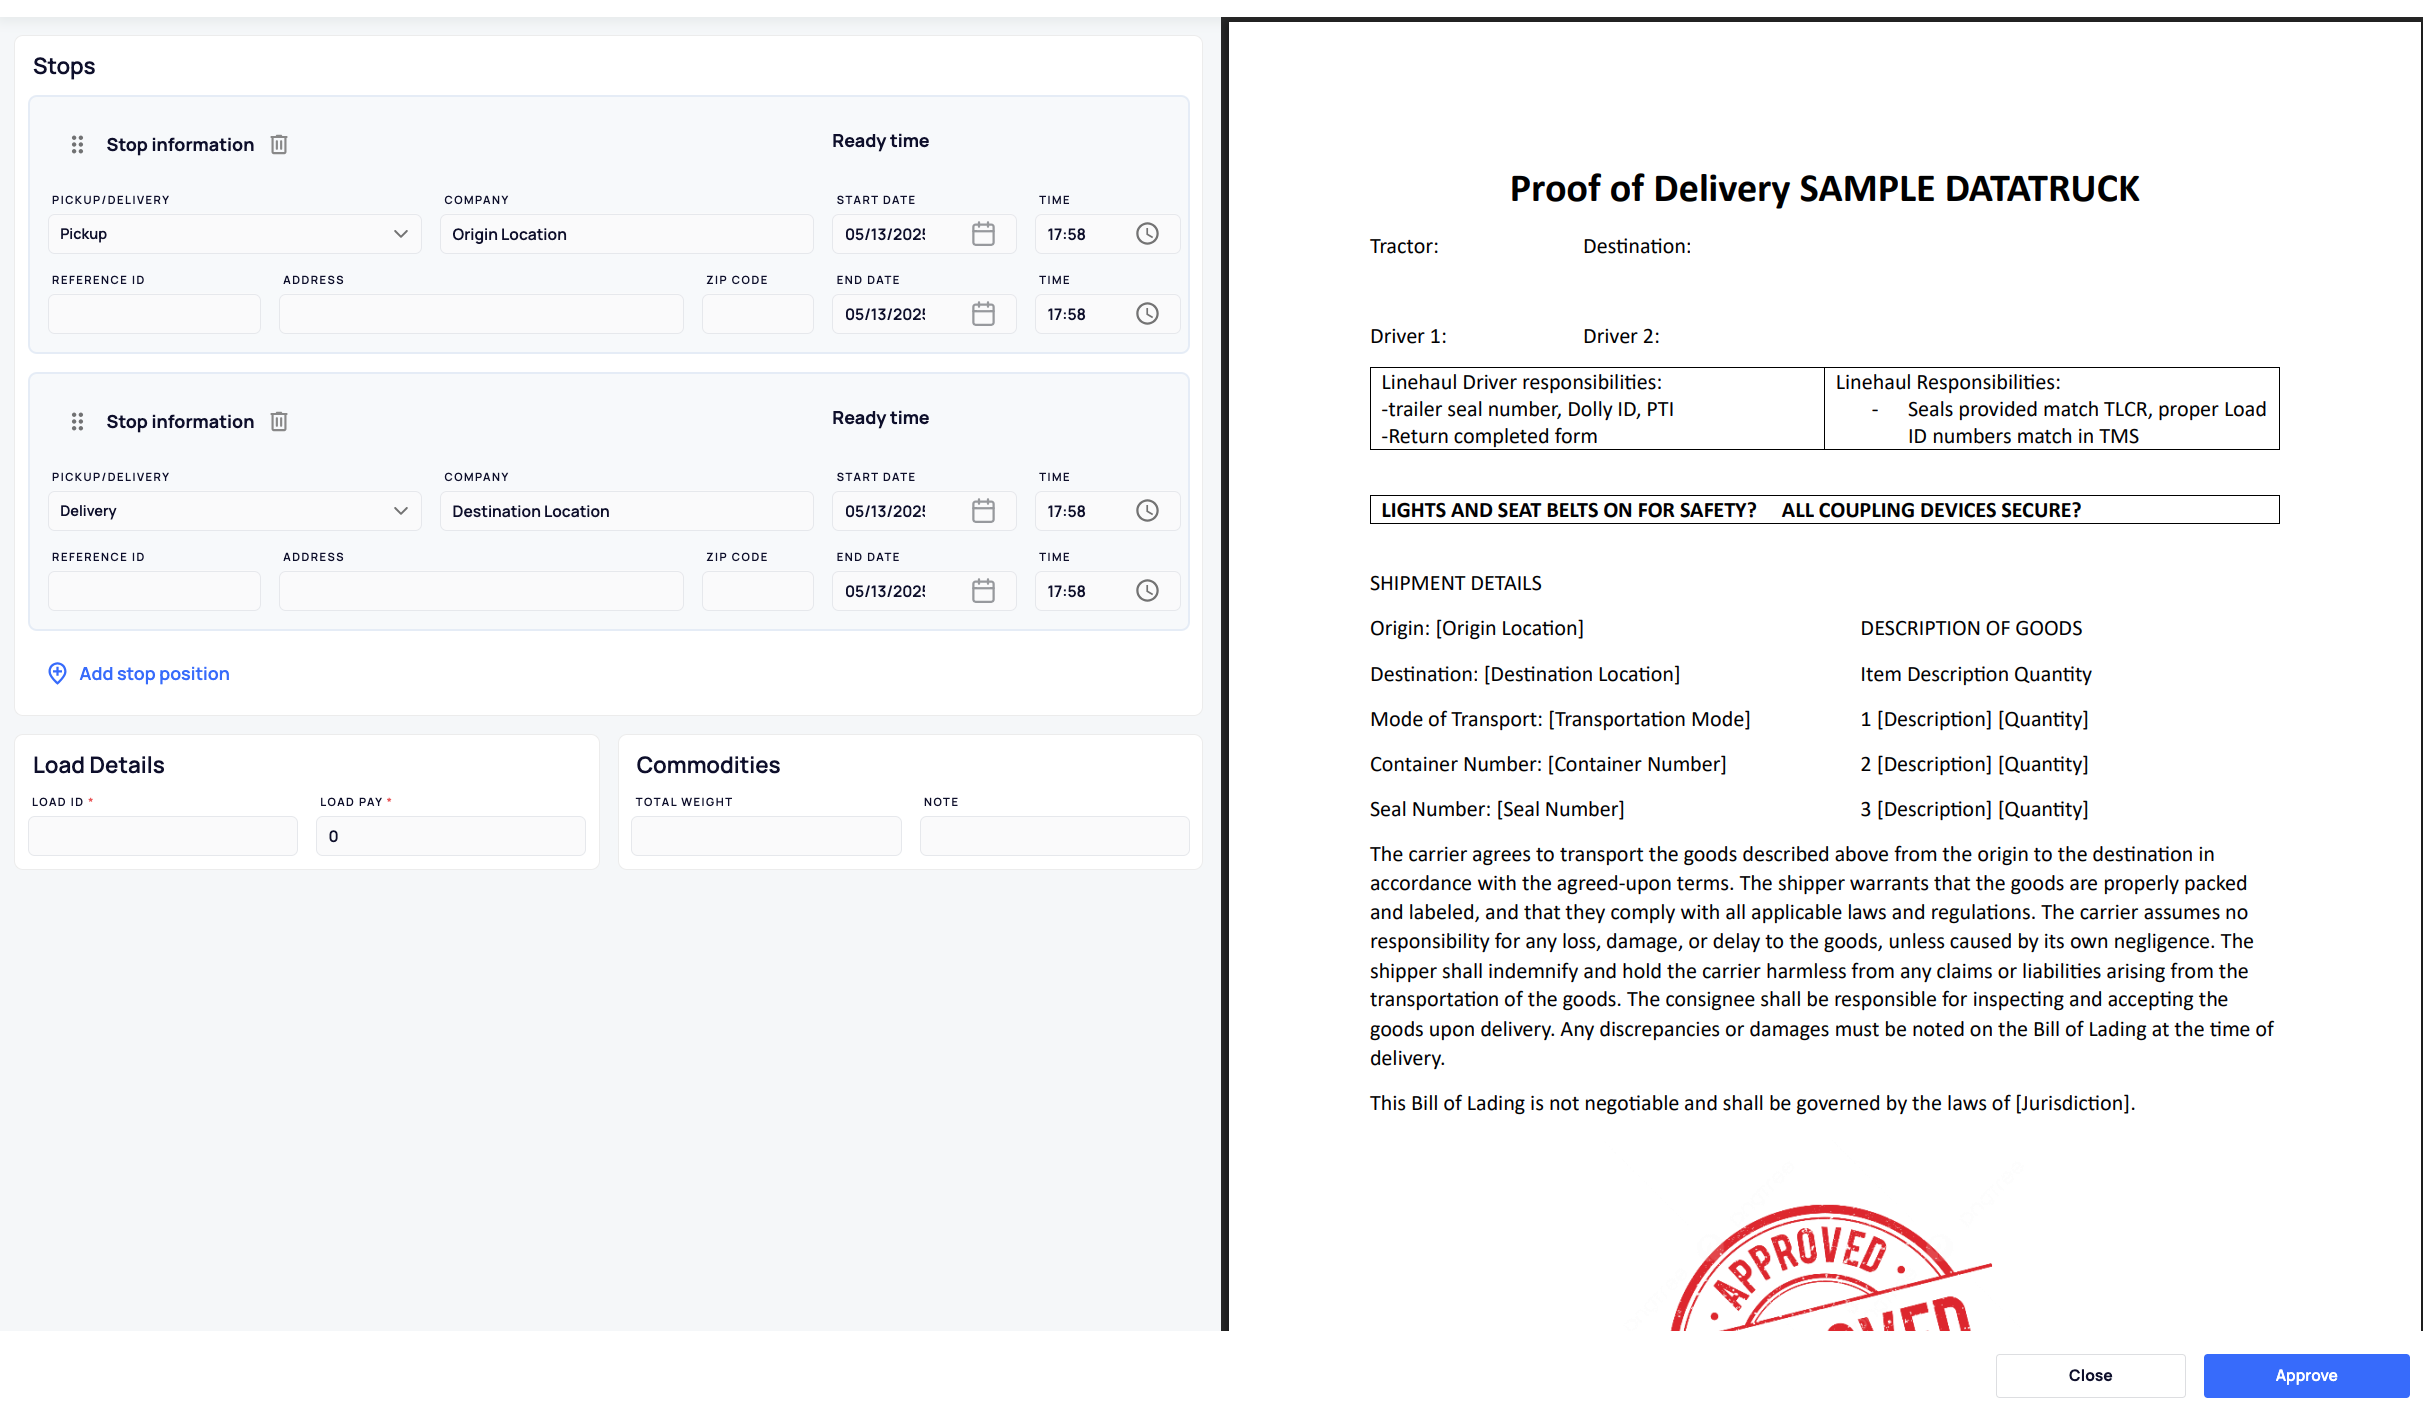The image size is (2423, 1421).
Task: Click Origin: [Origin Location] line
Action: [1477, 628]
